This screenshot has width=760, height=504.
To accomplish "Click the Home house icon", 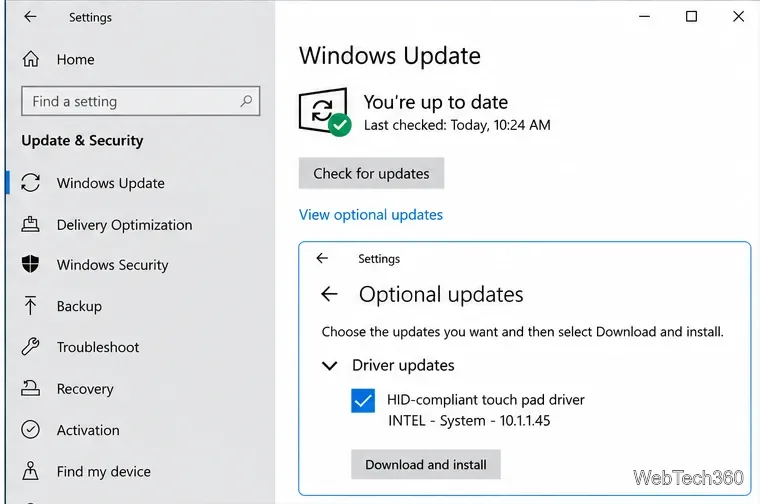I will (x=31, y=59).
